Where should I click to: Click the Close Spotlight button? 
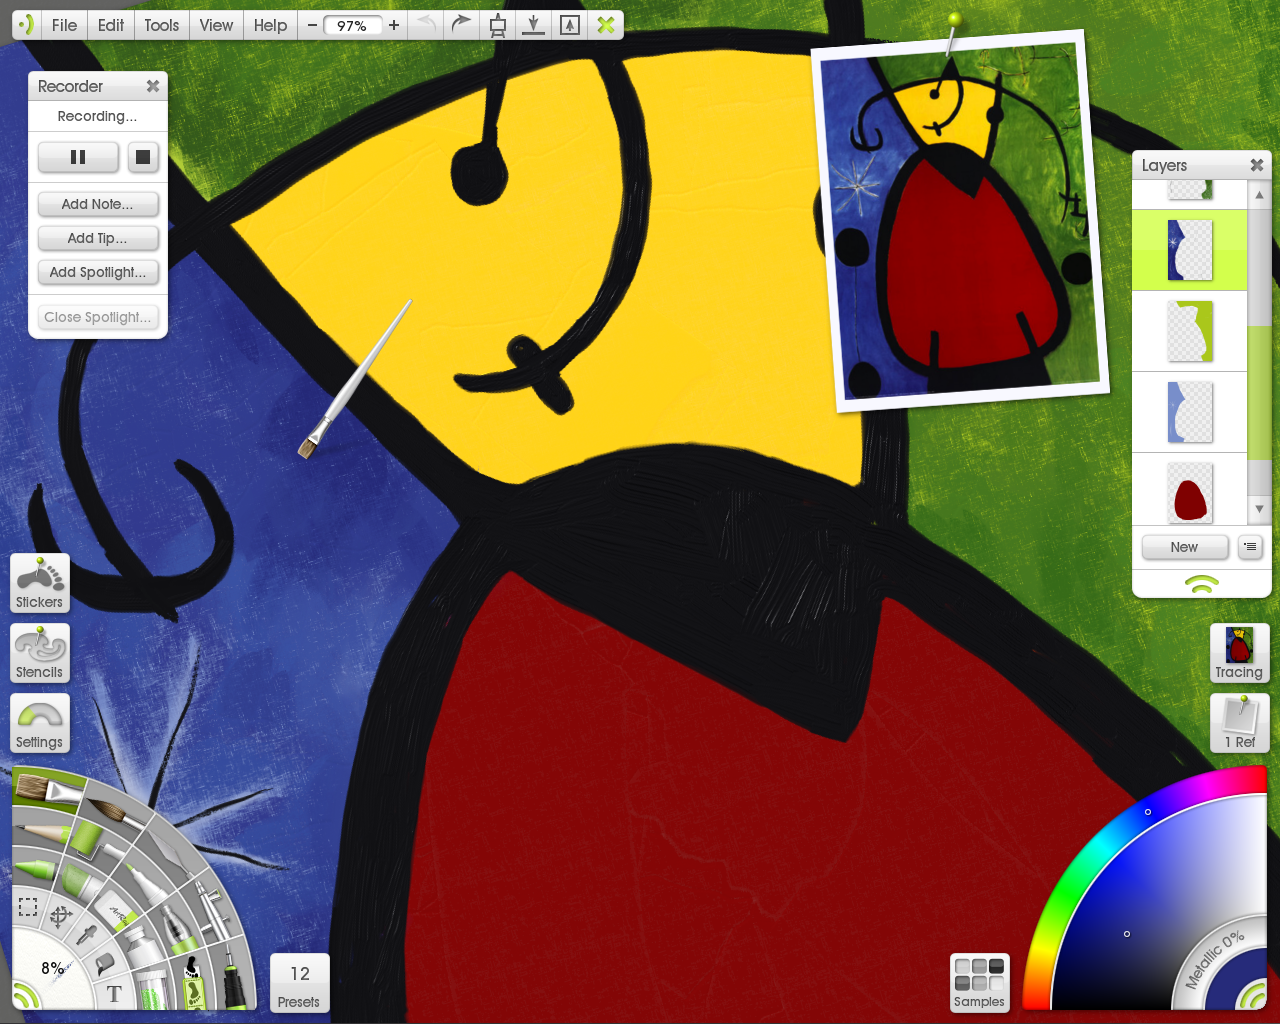98,317
